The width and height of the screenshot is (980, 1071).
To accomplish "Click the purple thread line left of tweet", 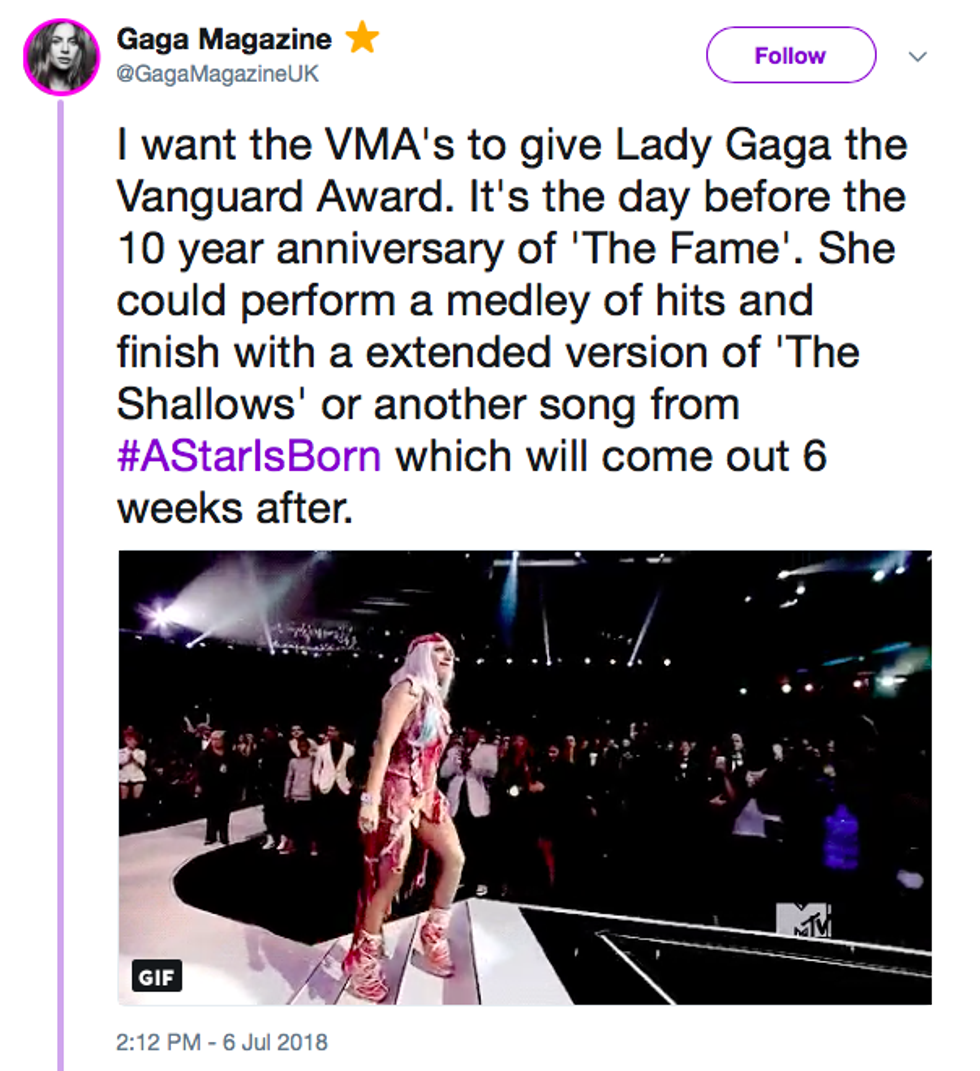I will tap(61, 600).
